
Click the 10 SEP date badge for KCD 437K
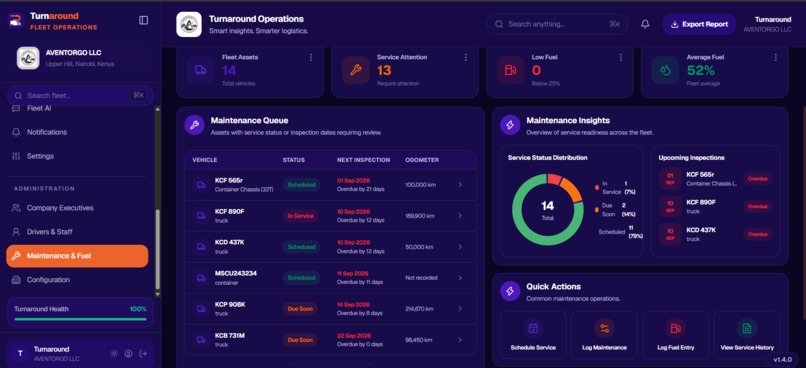670,234
